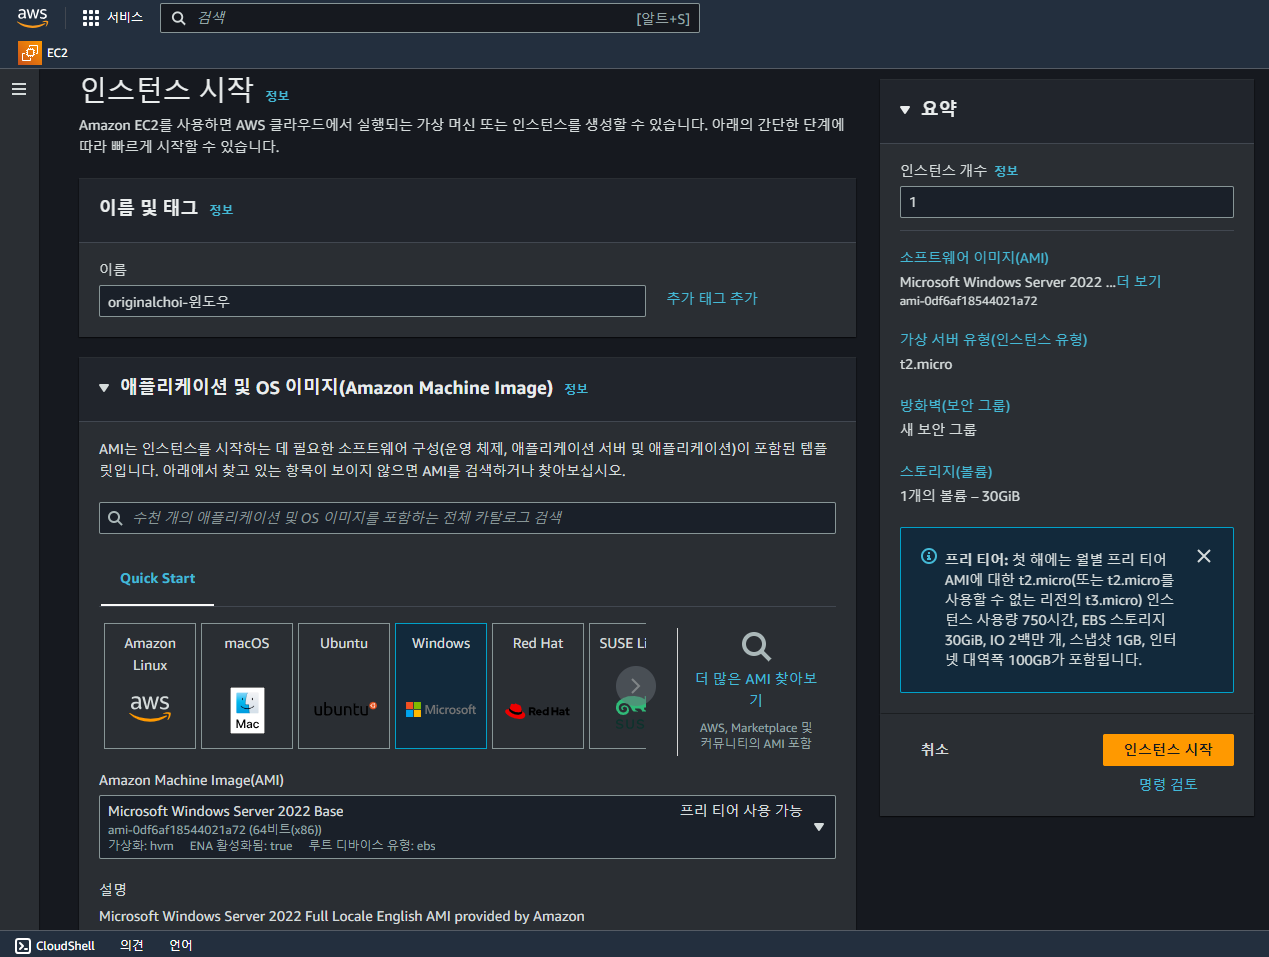Click the top 검색 search field
This screenshot has width=1269, height=957.
(x=430, y=18)
